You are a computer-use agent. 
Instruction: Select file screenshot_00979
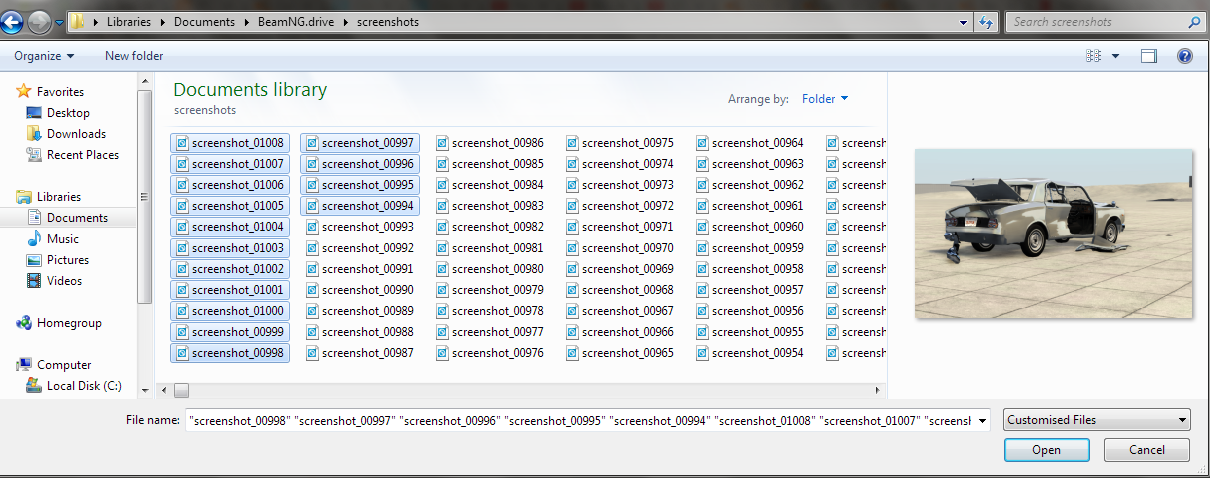[490, 290]
